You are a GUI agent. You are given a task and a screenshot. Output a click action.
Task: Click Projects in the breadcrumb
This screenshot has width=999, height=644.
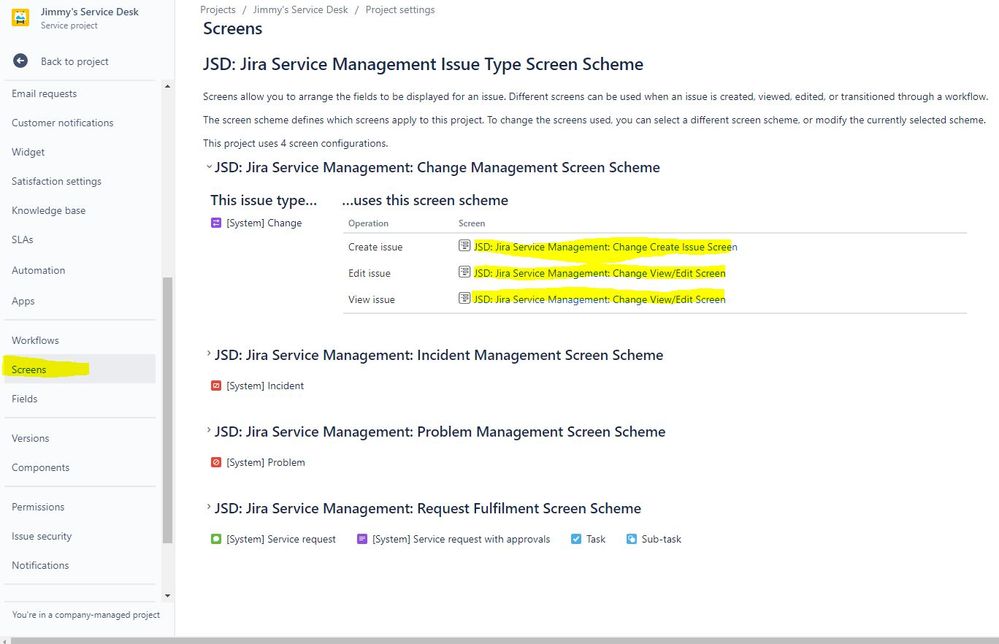218,10
